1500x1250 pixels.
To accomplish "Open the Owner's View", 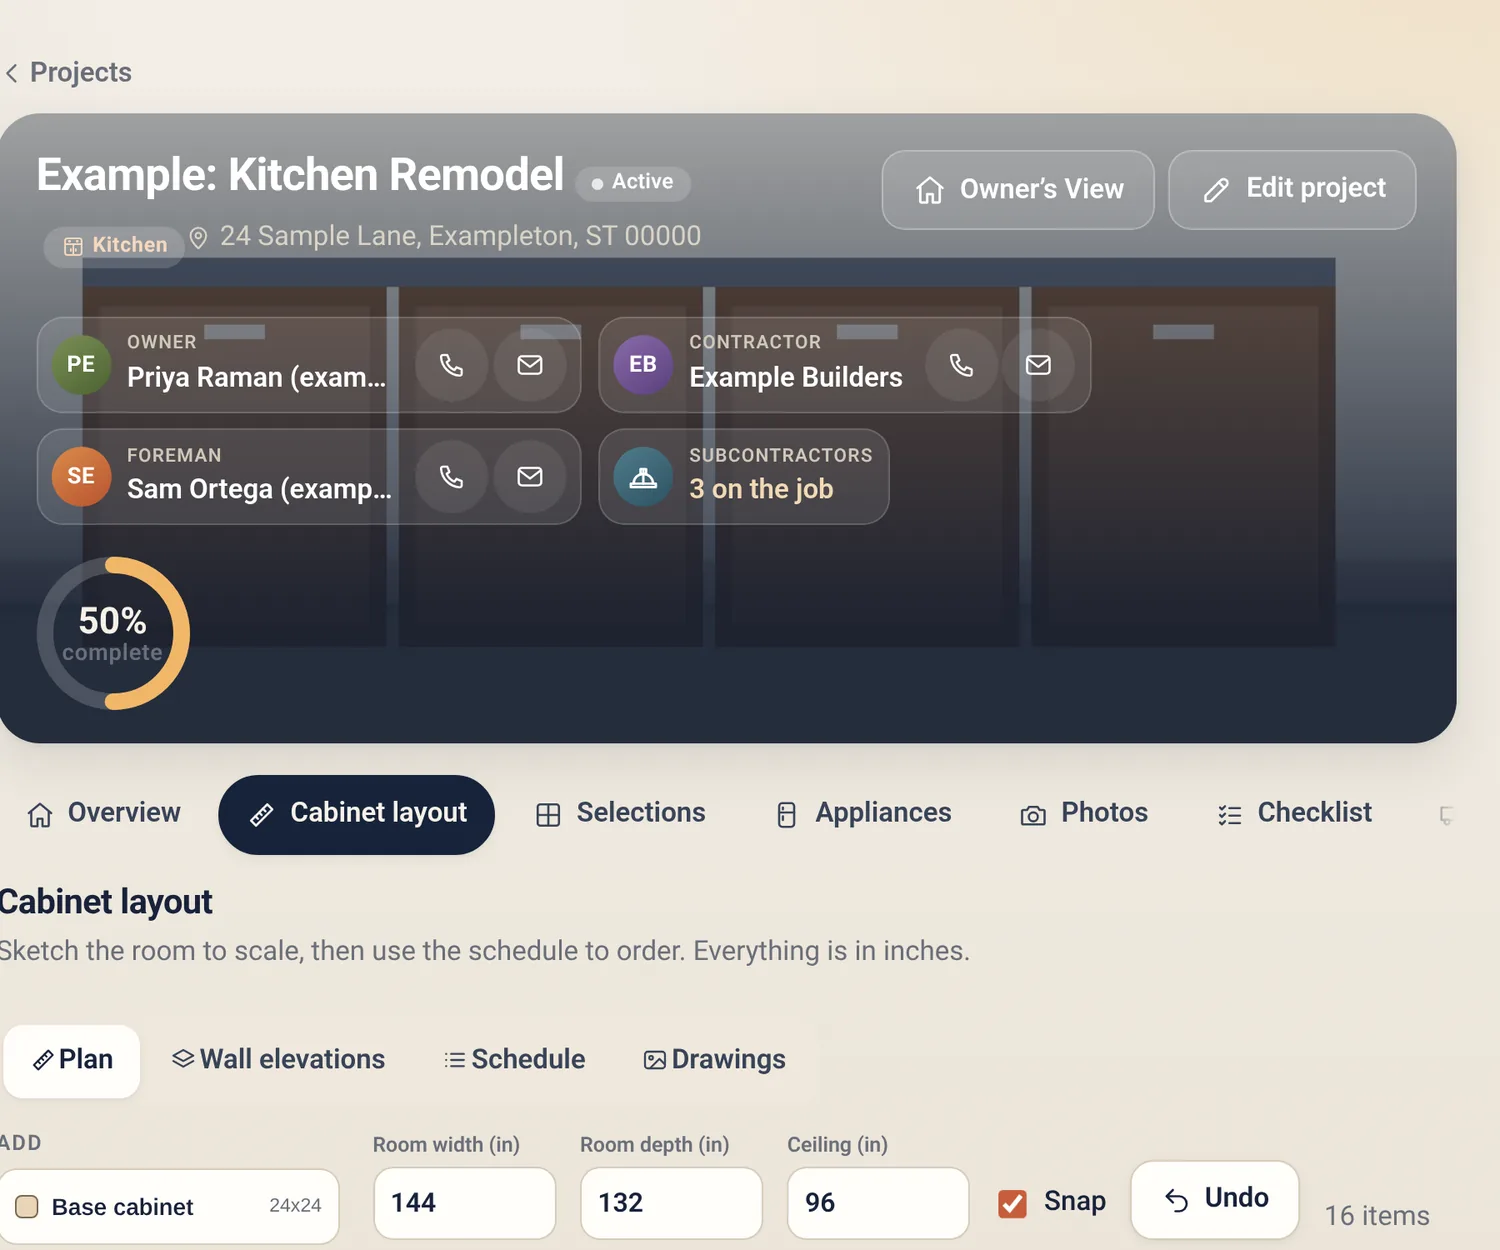I will tap(1018, 190).
